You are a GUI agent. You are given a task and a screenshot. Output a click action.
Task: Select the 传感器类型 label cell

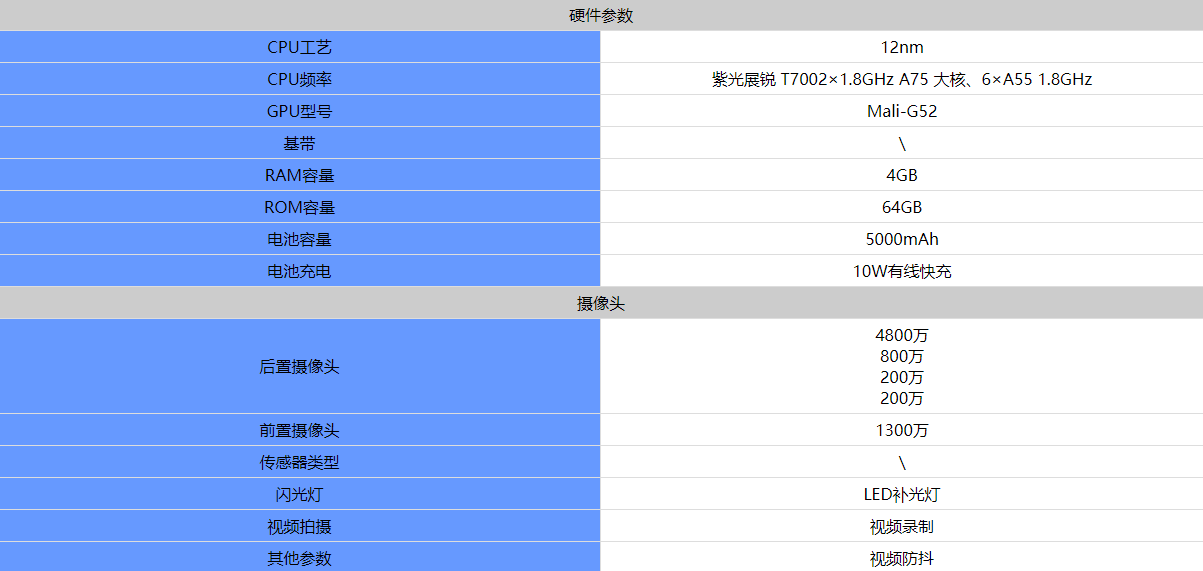(x=300, y=462)
